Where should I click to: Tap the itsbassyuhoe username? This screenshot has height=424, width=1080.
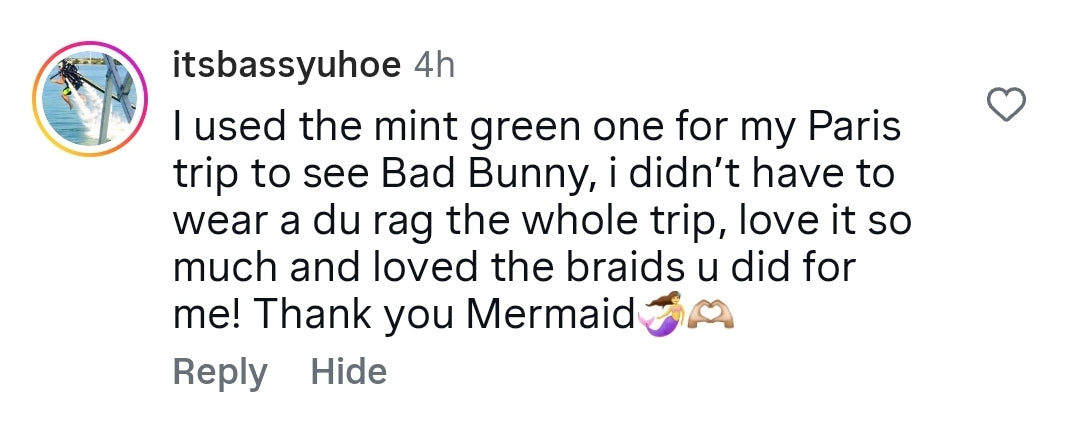tap(286, 67)
